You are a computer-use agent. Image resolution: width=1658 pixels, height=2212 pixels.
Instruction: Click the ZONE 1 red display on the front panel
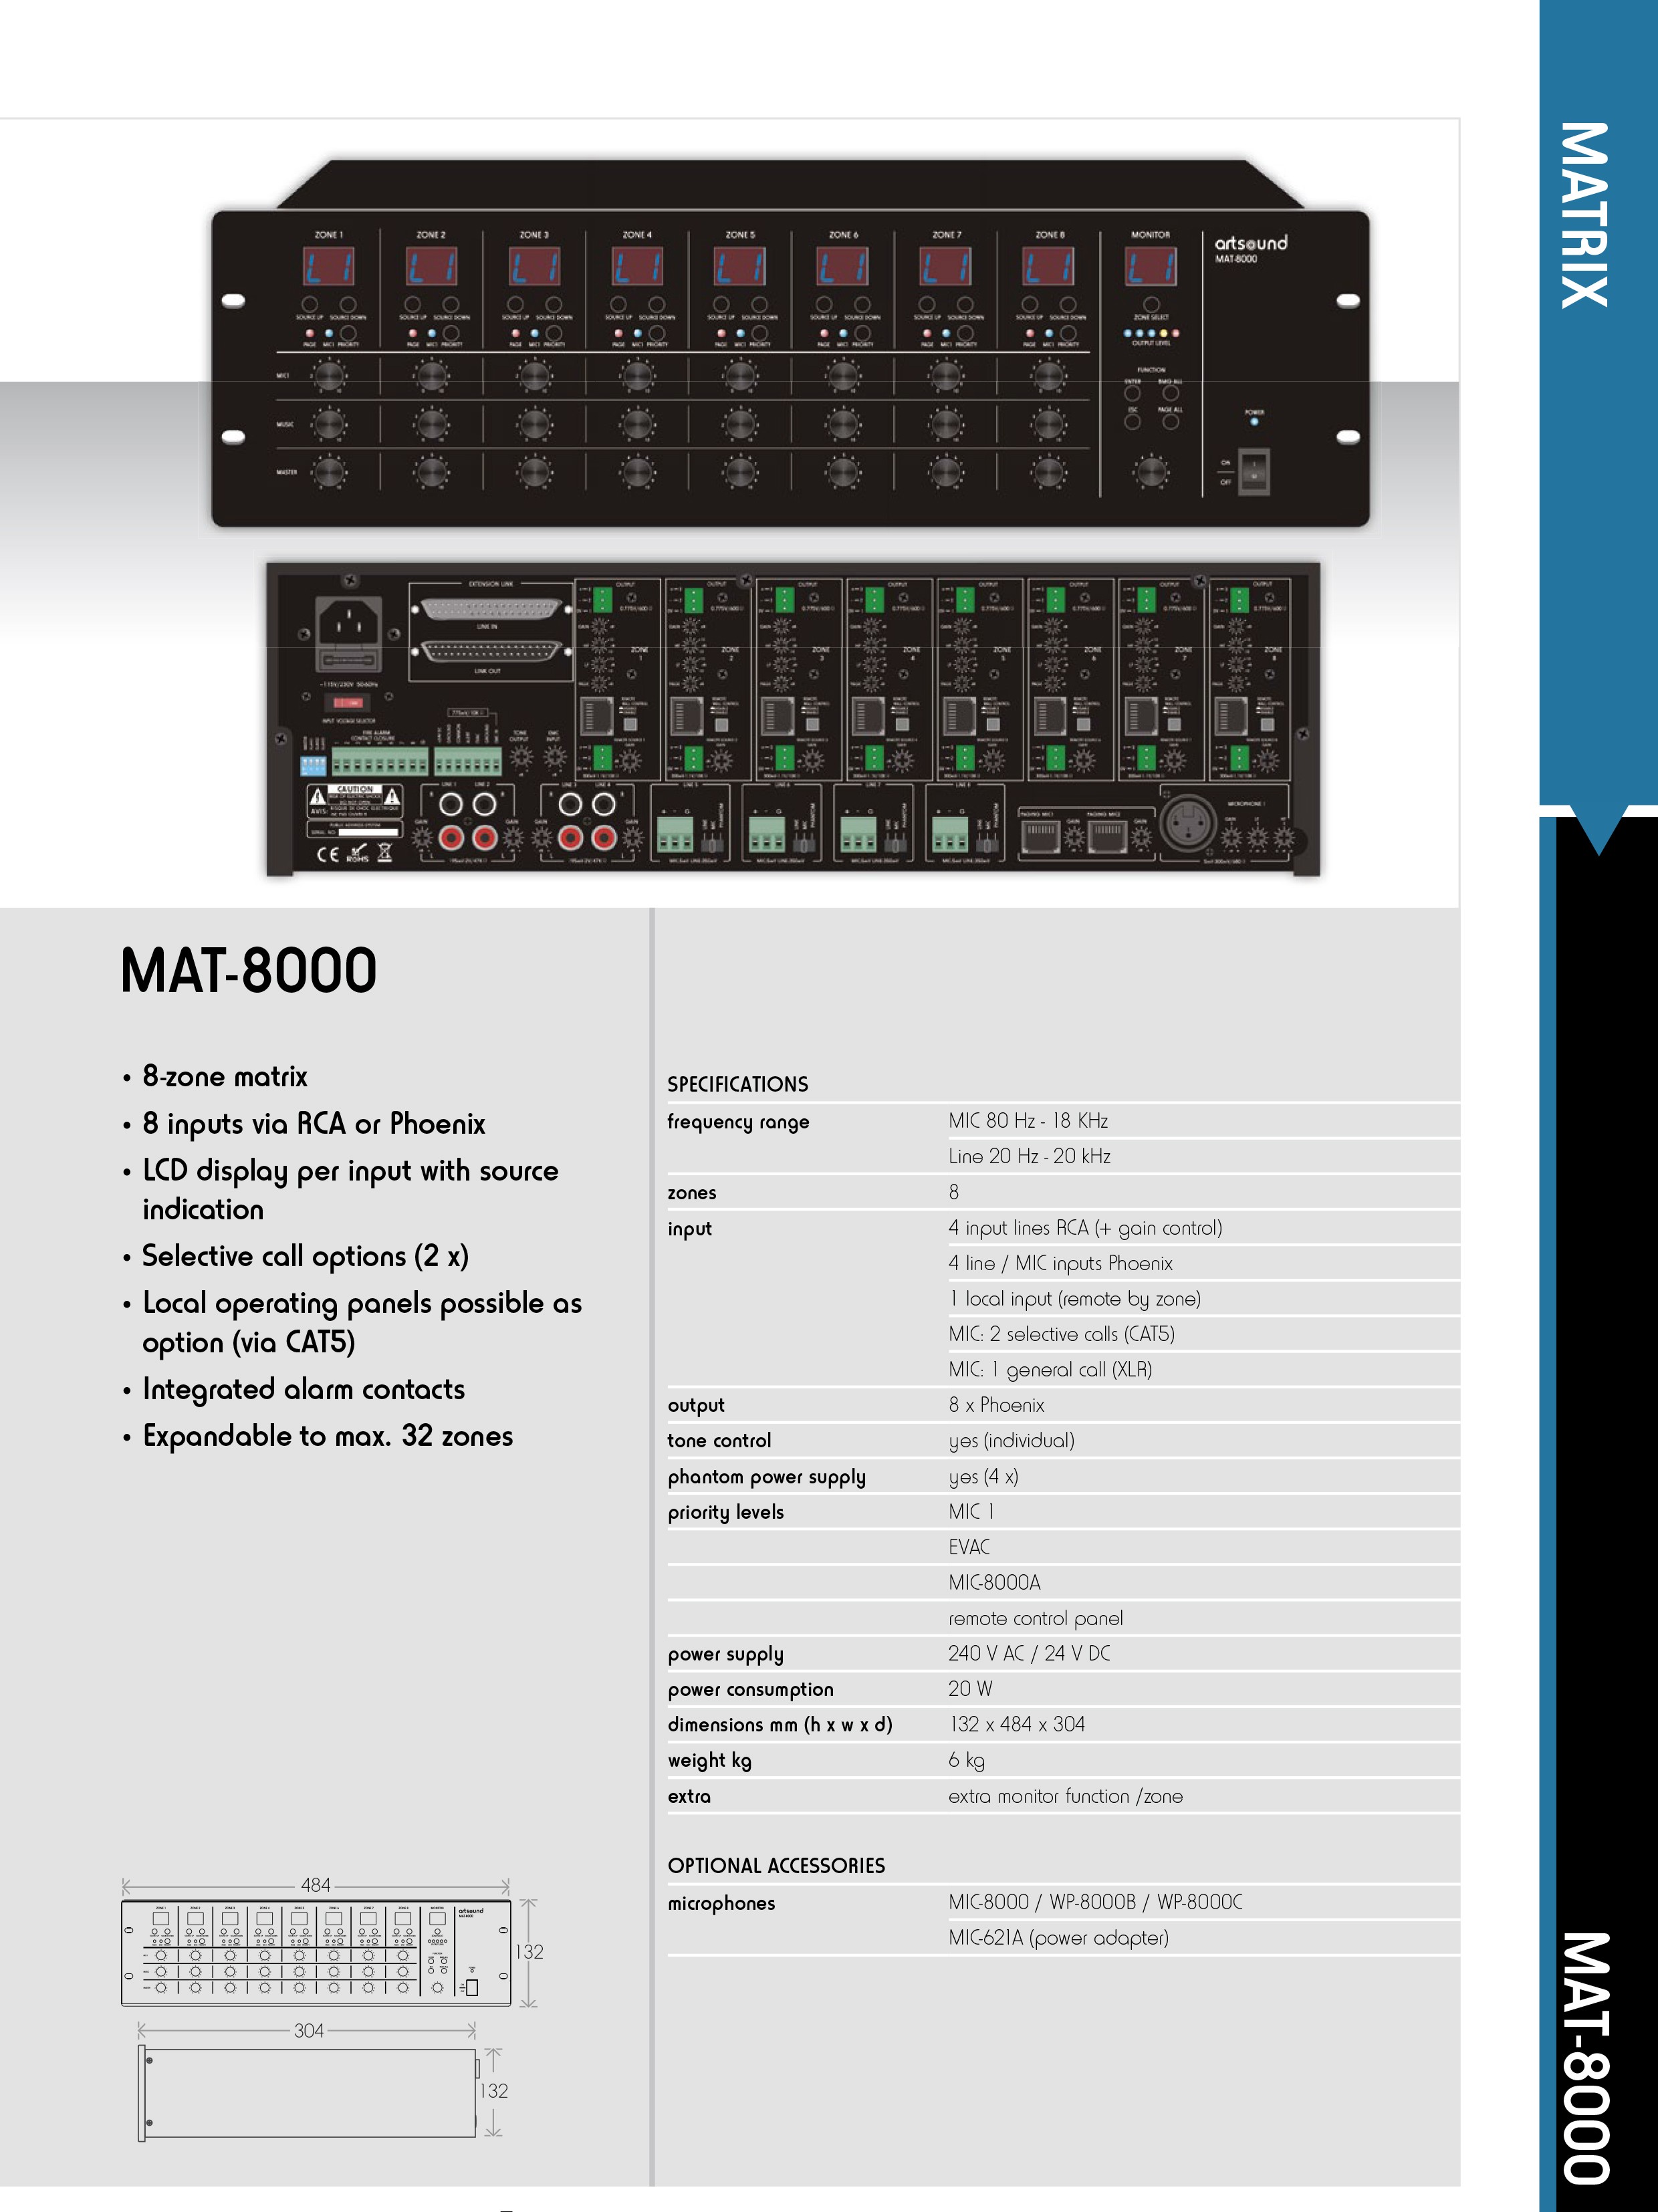tap(328, 268)
